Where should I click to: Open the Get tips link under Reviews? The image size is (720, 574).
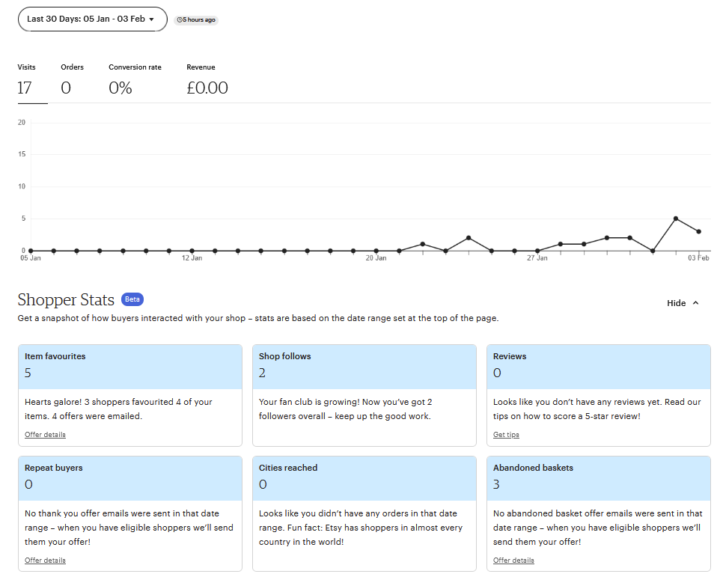[506, 434]
